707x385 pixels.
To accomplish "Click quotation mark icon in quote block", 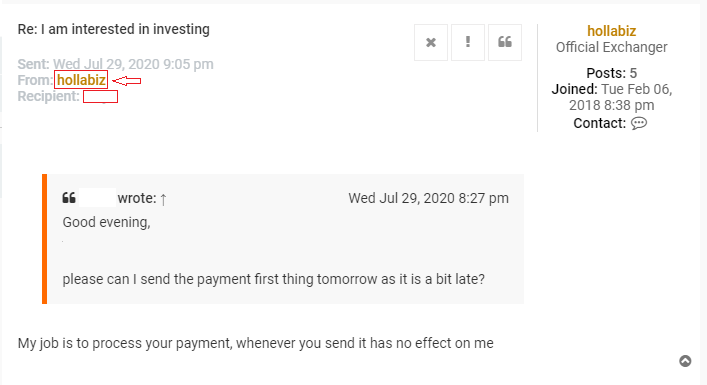I will (69, 197).
